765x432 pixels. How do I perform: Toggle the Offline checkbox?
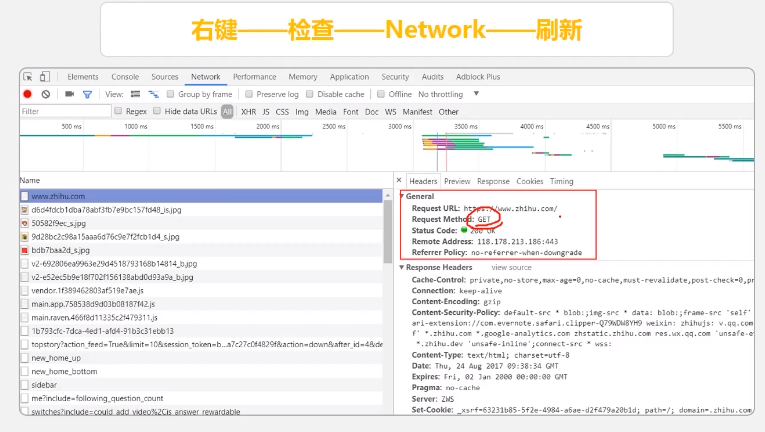(x=381, y=94)
